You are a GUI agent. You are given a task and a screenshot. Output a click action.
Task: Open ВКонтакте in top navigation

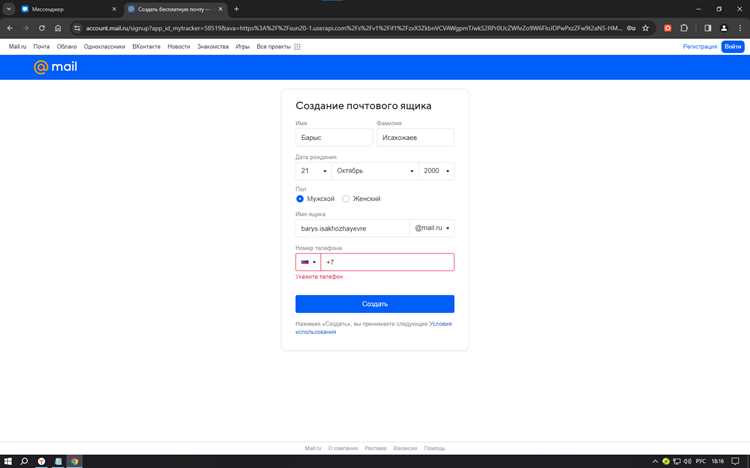[146, 46]
